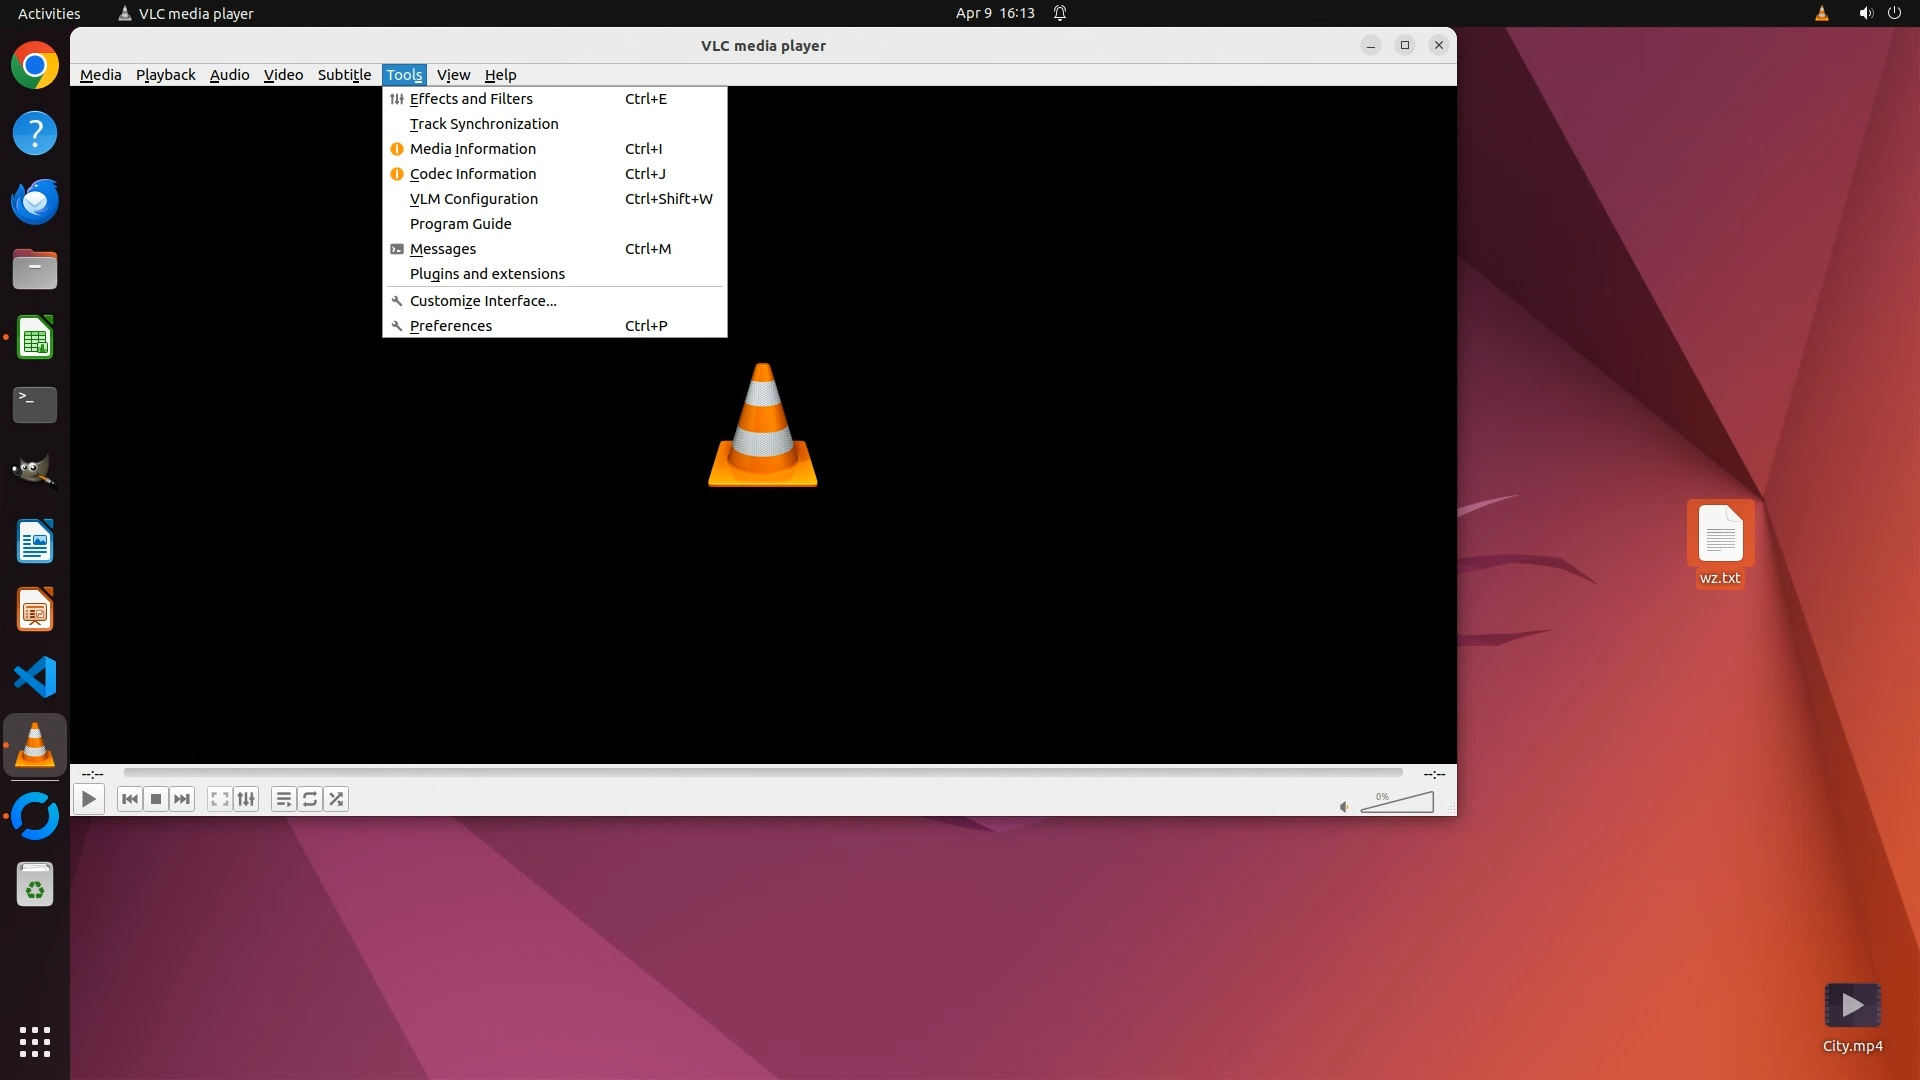Expand the Subtitle menu
The width and height of the screenshot is (1920, 1080).
click(x=344, y=75)
